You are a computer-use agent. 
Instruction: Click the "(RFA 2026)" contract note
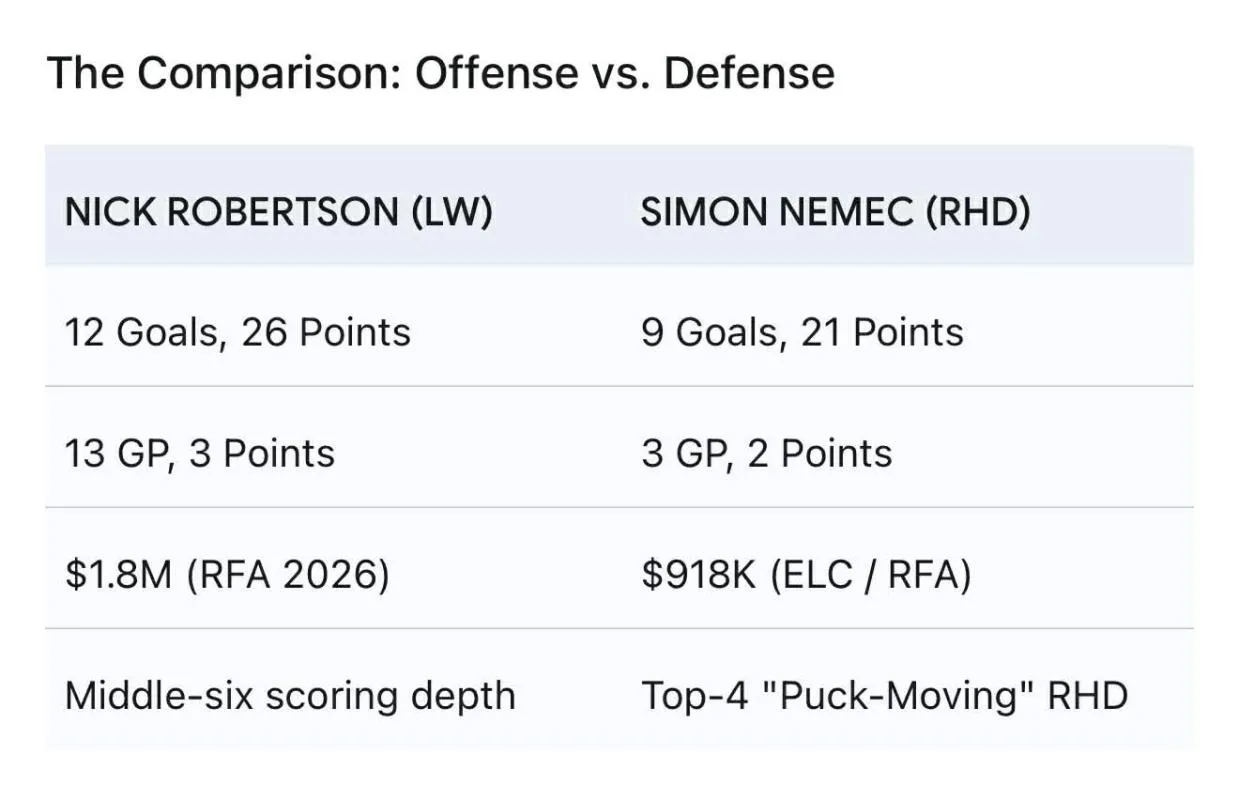point(288,575)
